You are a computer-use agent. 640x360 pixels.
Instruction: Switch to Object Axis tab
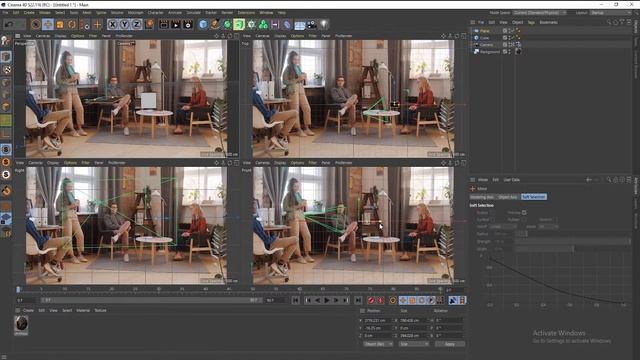pyautogui.click(x=508, y=197)
